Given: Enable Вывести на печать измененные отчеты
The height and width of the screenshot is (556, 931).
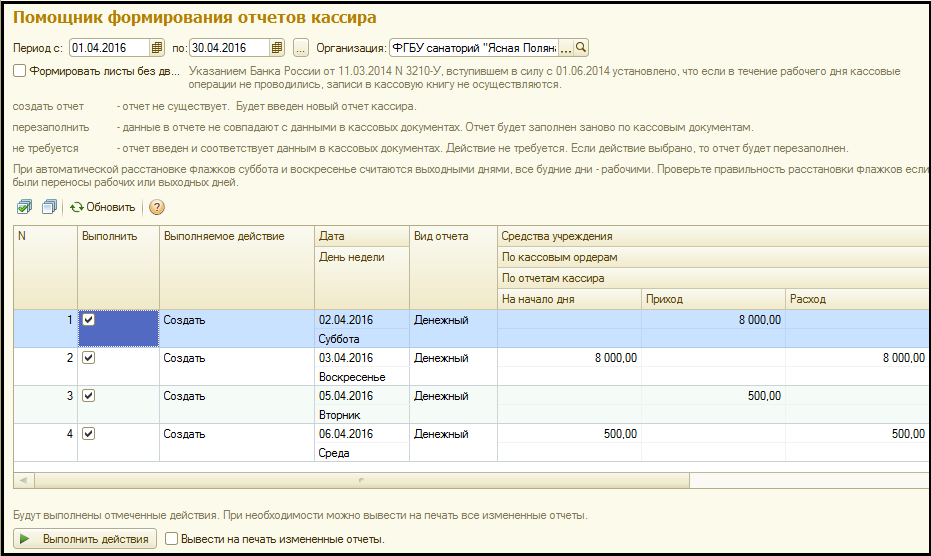Looking at the screenshot, I should pos(172,539).
